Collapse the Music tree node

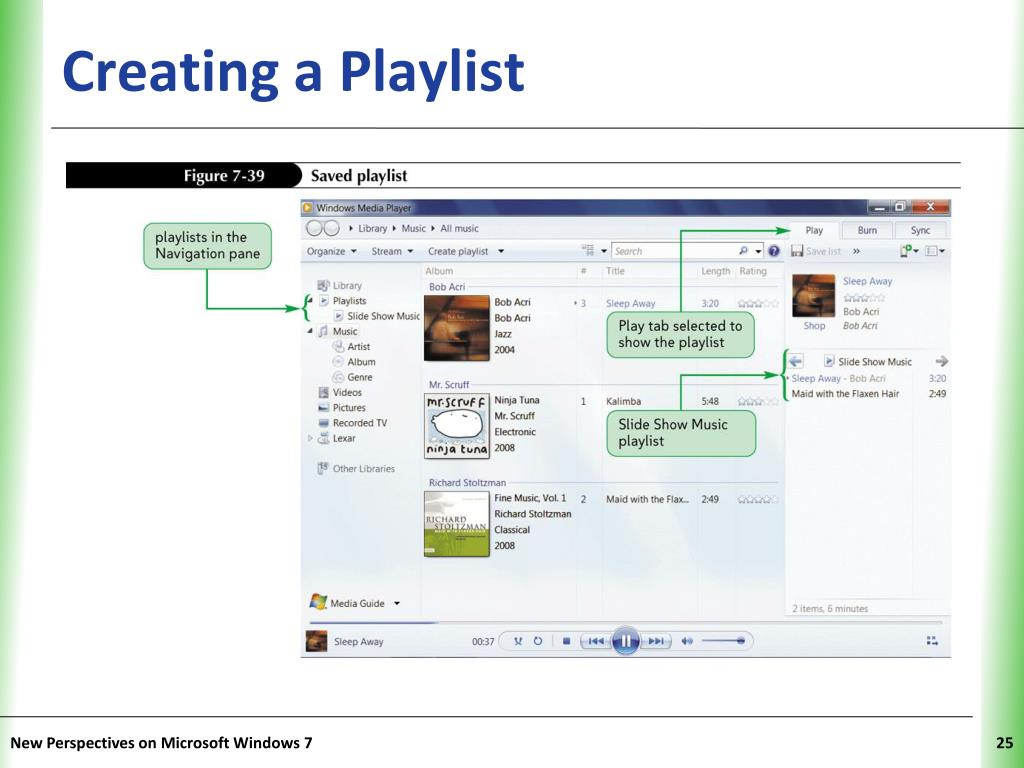tap(310, 331)
